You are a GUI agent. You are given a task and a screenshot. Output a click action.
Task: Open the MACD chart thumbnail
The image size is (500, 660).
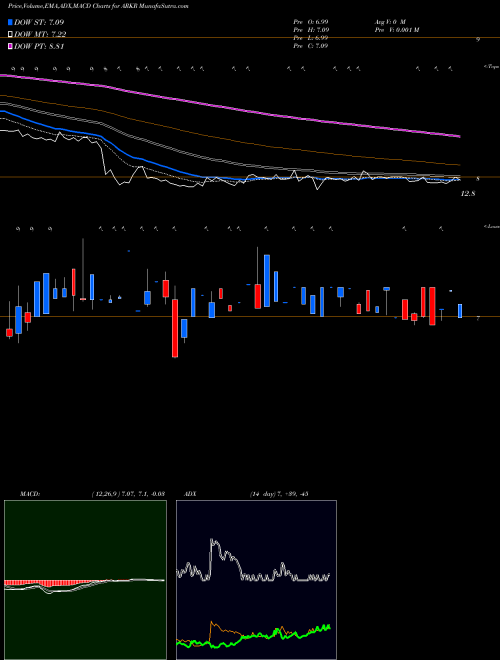[x=85, y=580]
